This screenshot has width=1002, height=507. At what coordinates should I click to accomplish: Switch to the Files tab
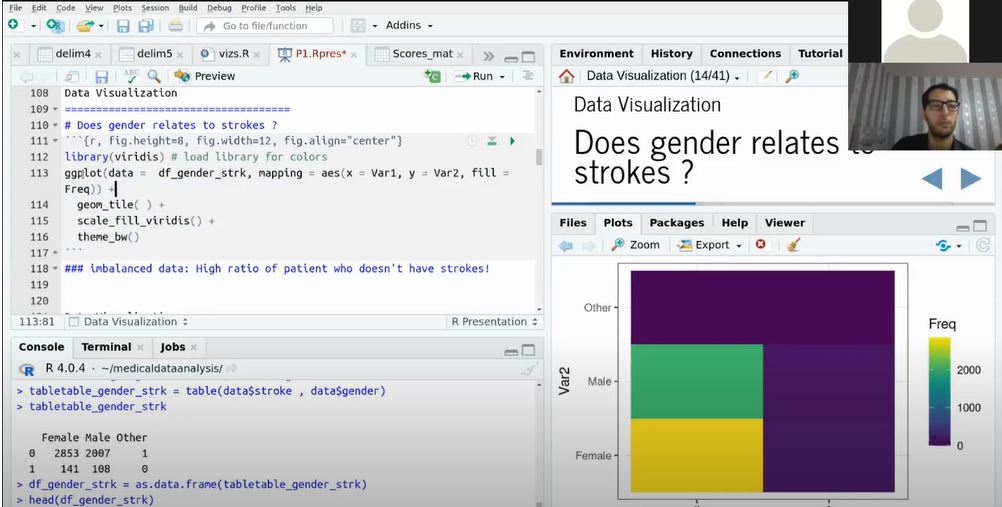(x=573, y=222)
